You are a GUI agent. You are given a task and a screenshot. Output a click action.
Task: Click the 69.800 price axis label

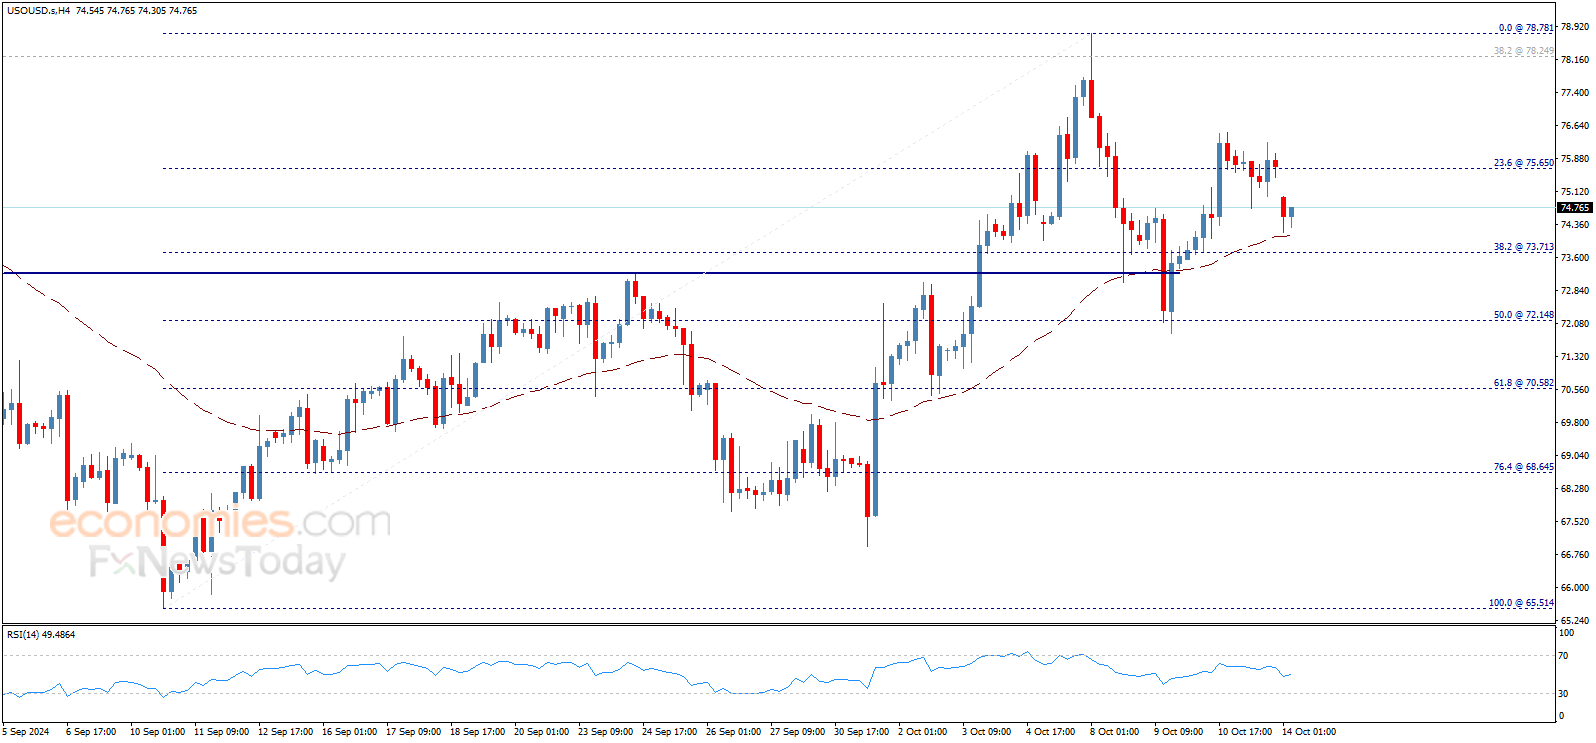click(1575, 423)
